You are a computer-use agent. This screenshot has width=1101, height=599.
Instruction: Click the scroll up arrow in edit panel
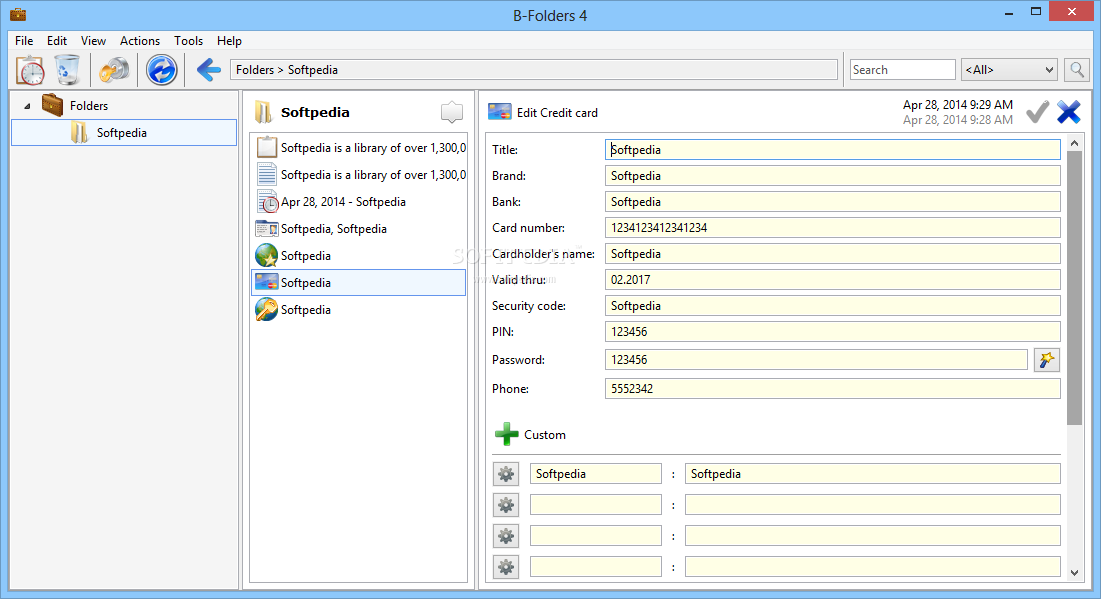point(1074,143)
